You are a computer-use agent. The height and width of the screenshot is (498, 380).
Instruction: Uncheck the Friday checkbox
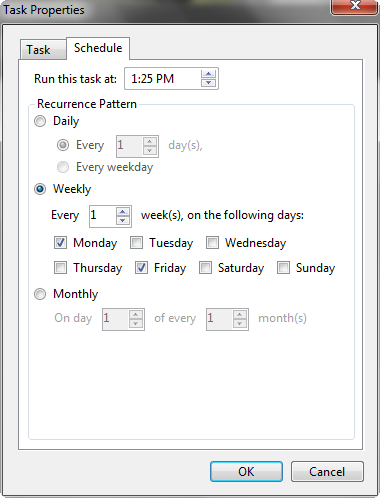point(141,268)
